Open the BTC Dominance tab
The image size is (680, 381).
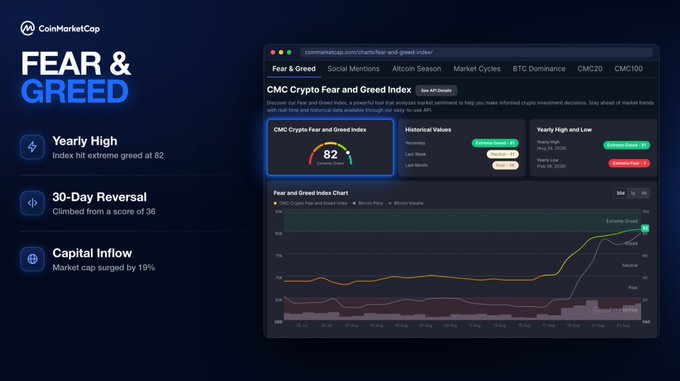tap(539, 69)
